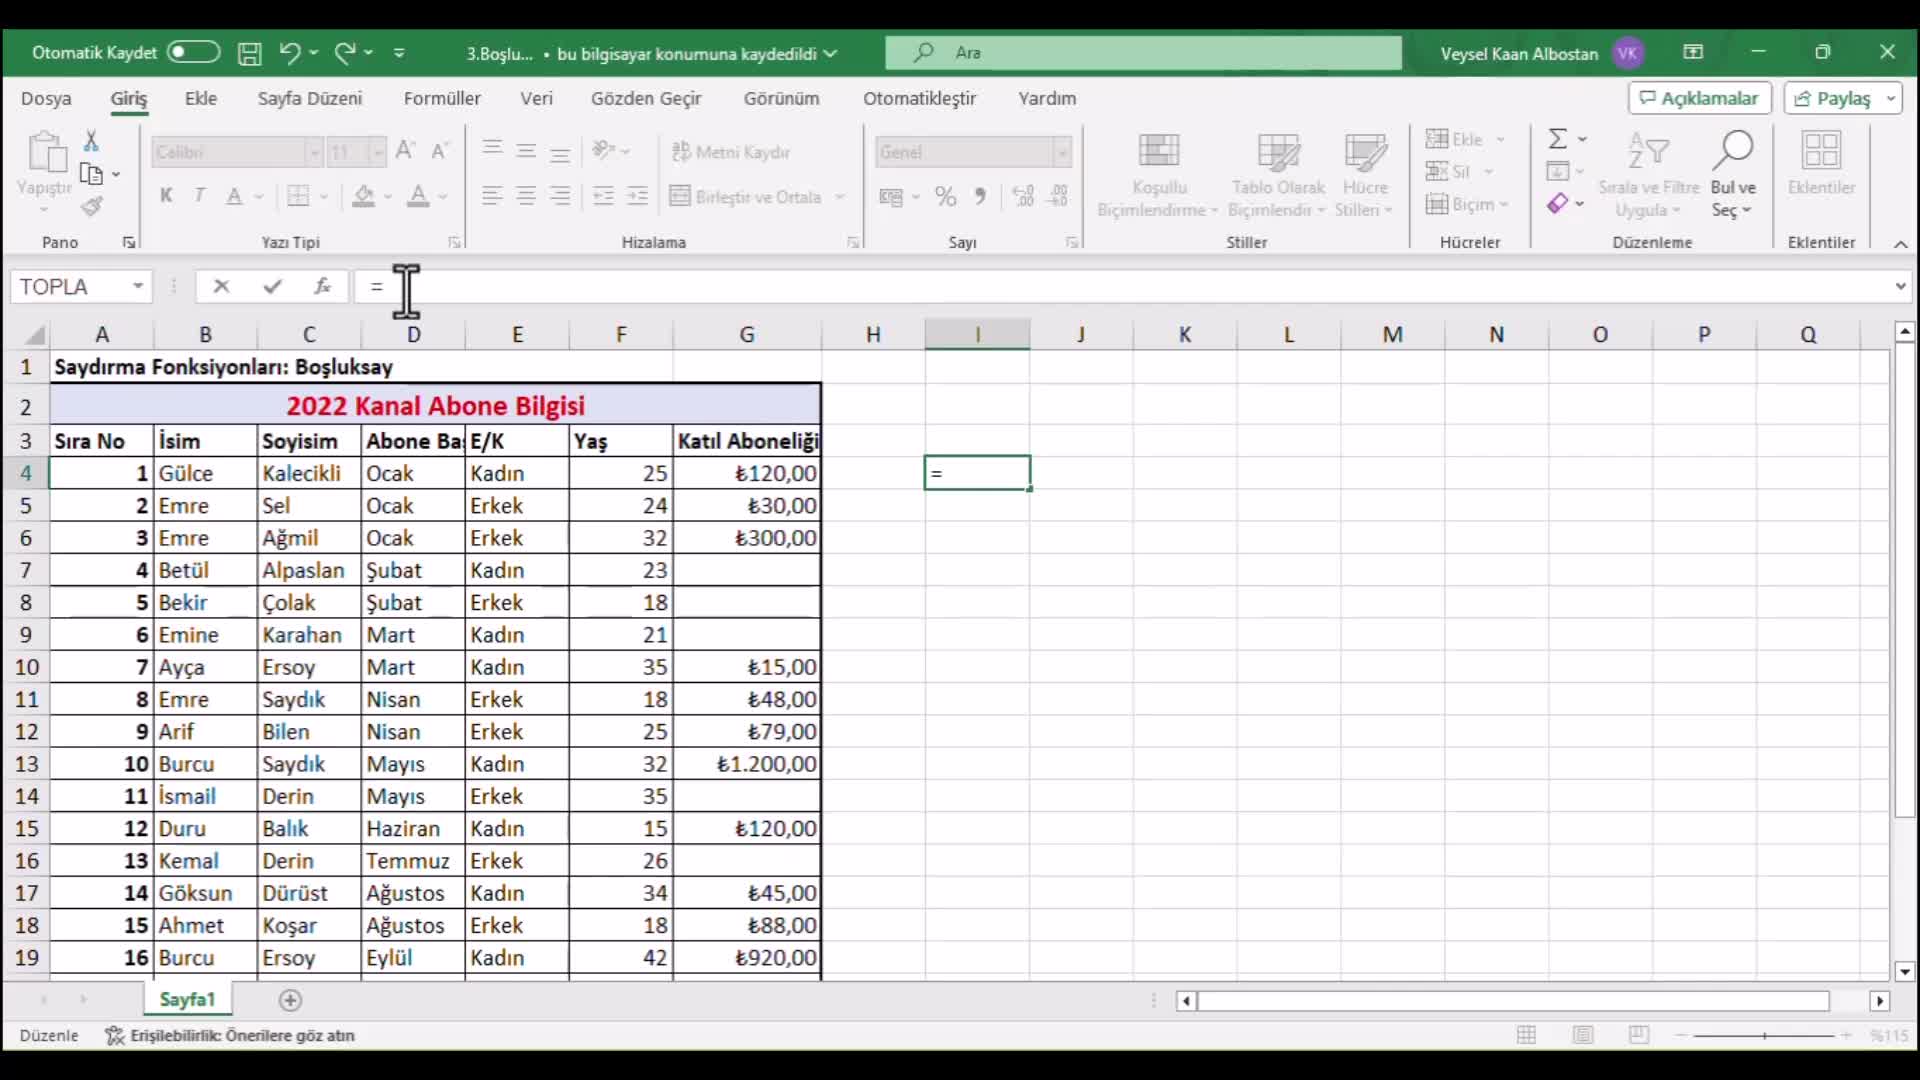Open Koşullu Biçimlendirme menu
Screen dimensions: 1920x1080
coord(1158,175)
